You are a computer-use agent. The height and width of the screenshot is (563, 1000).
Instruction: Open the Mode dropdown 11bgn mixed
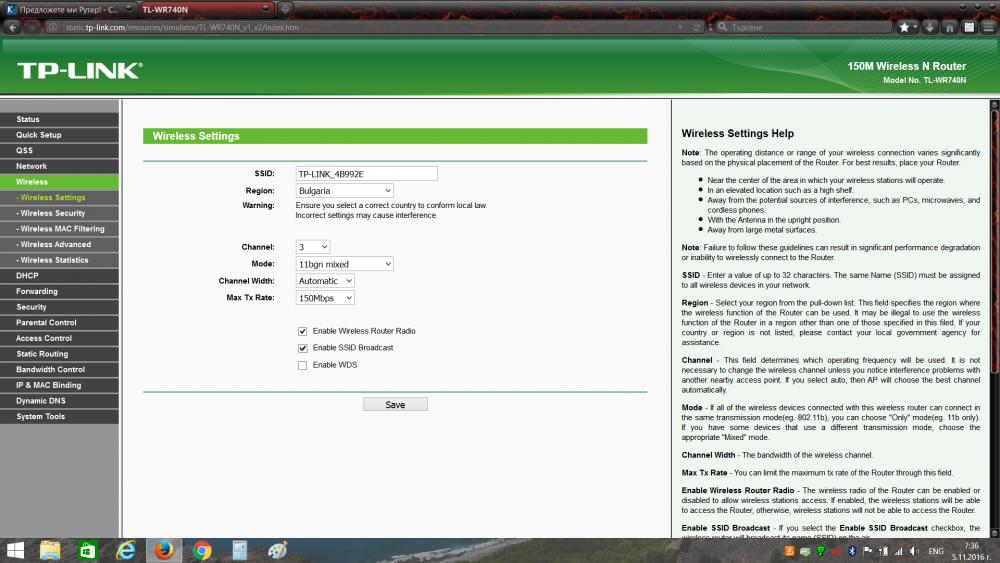click(x=344, y=264)
